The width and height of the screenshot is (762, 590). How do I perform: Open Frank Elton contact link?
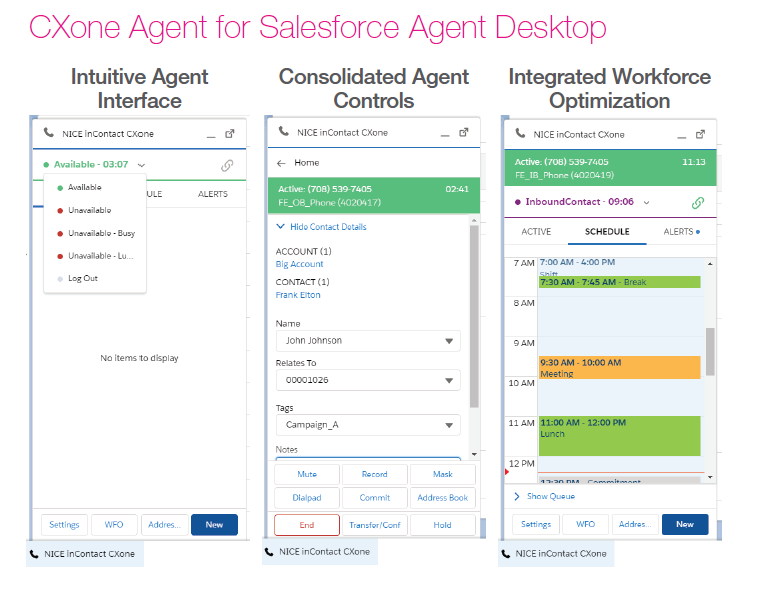pos(298,295)
